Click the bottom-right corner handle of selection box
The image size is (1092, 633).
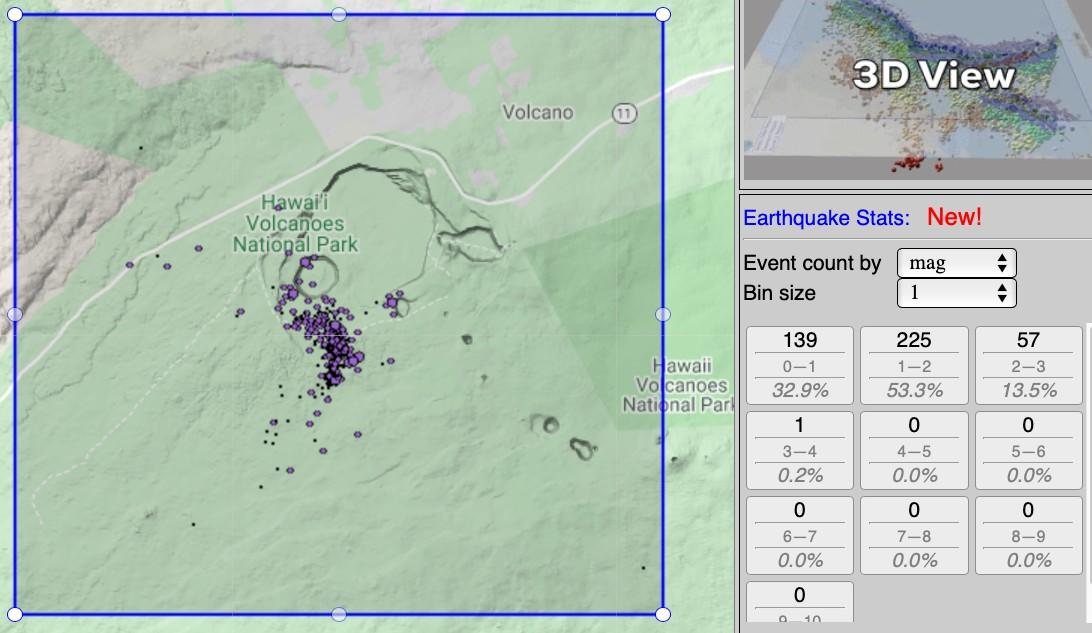point(663,613)
